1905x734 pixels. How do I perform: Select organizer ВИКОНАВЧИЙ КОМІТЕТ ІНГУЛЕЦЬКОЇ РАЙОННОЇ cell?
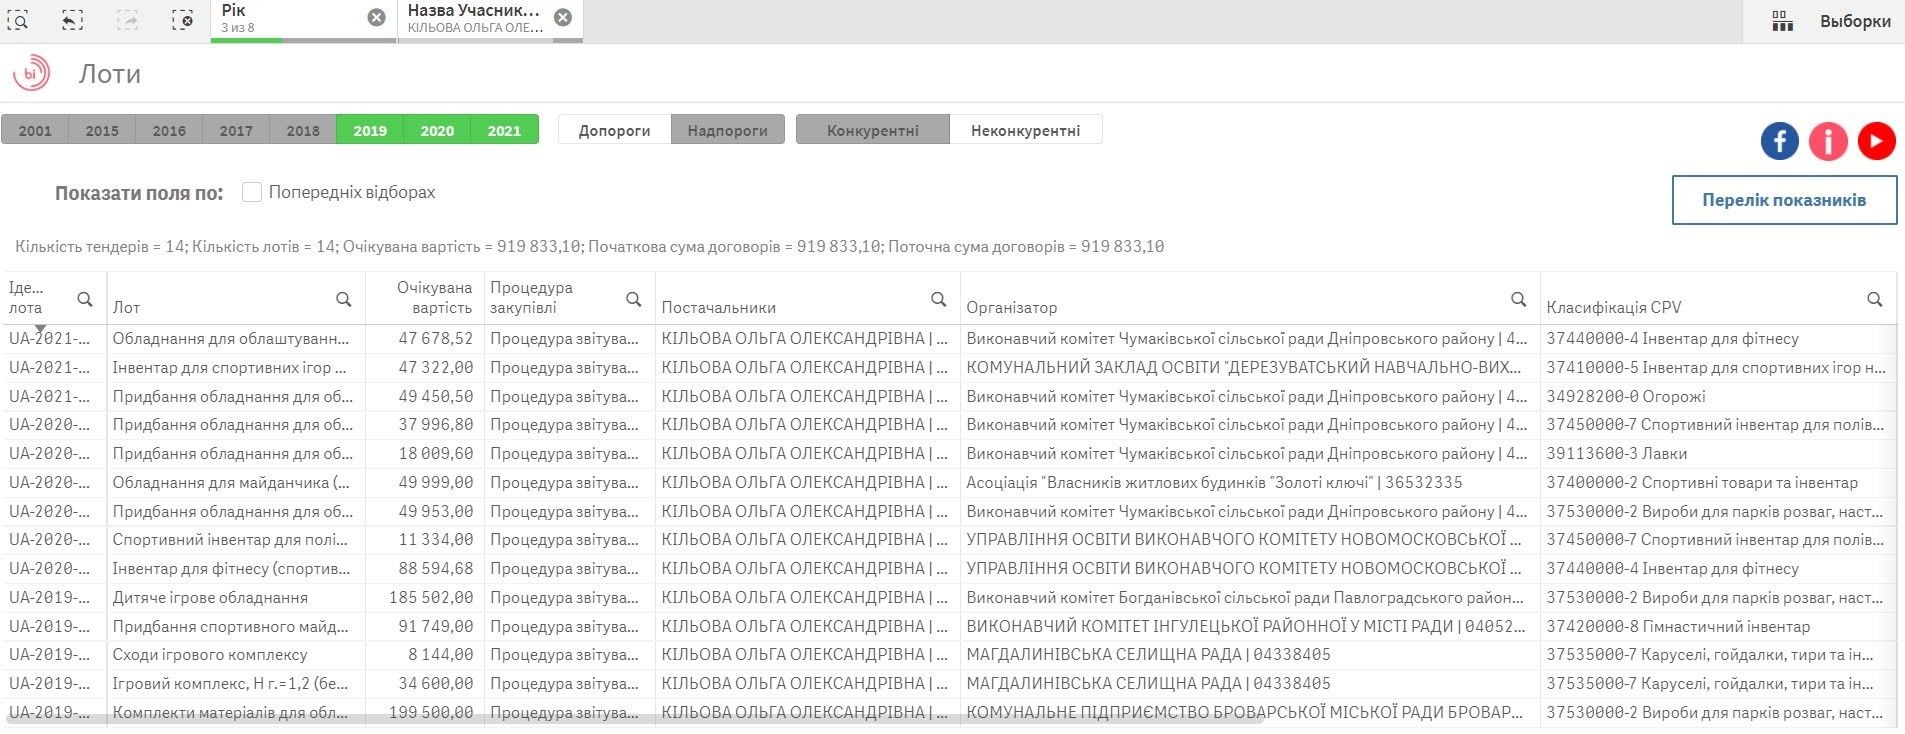1250,626
